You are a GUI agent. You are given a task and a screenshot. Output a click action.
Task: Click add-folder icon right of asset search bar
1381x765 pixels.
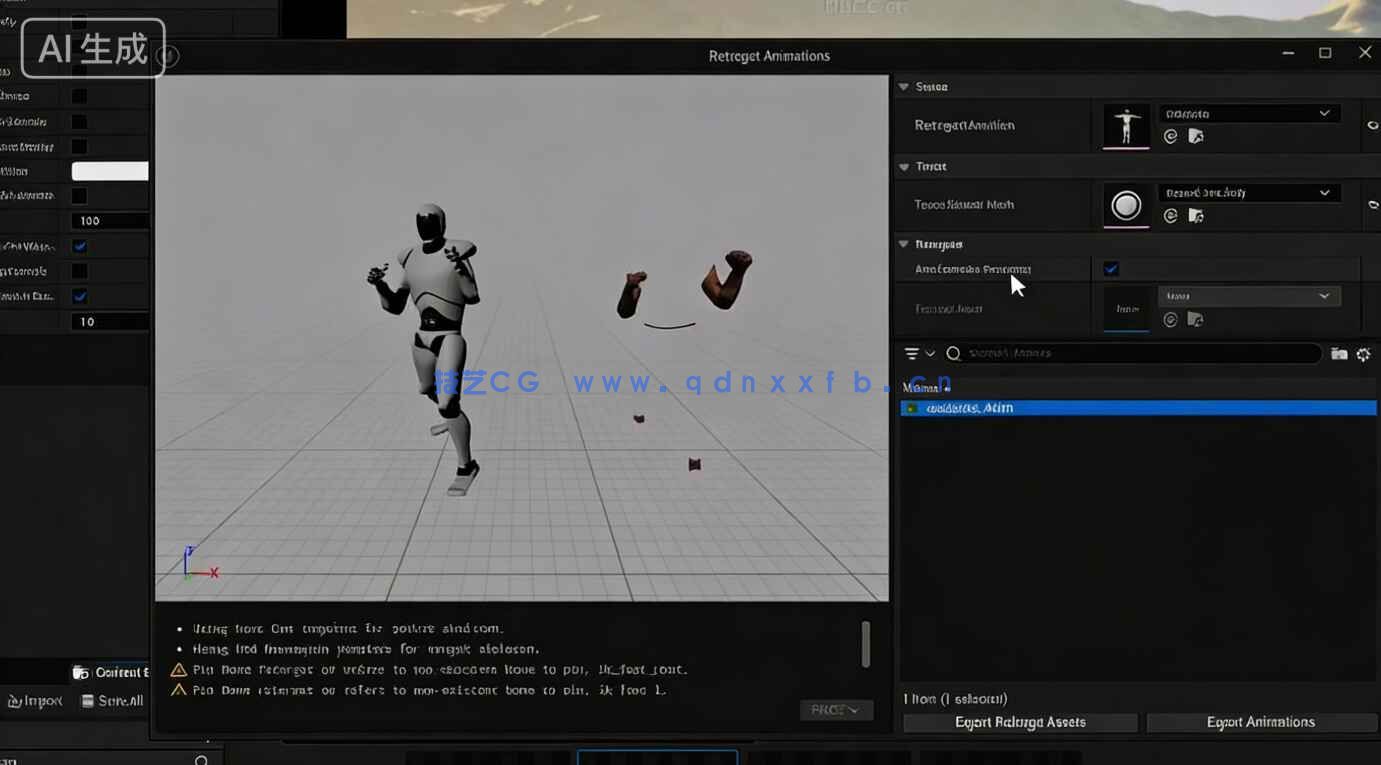[x=1339, y=354]
